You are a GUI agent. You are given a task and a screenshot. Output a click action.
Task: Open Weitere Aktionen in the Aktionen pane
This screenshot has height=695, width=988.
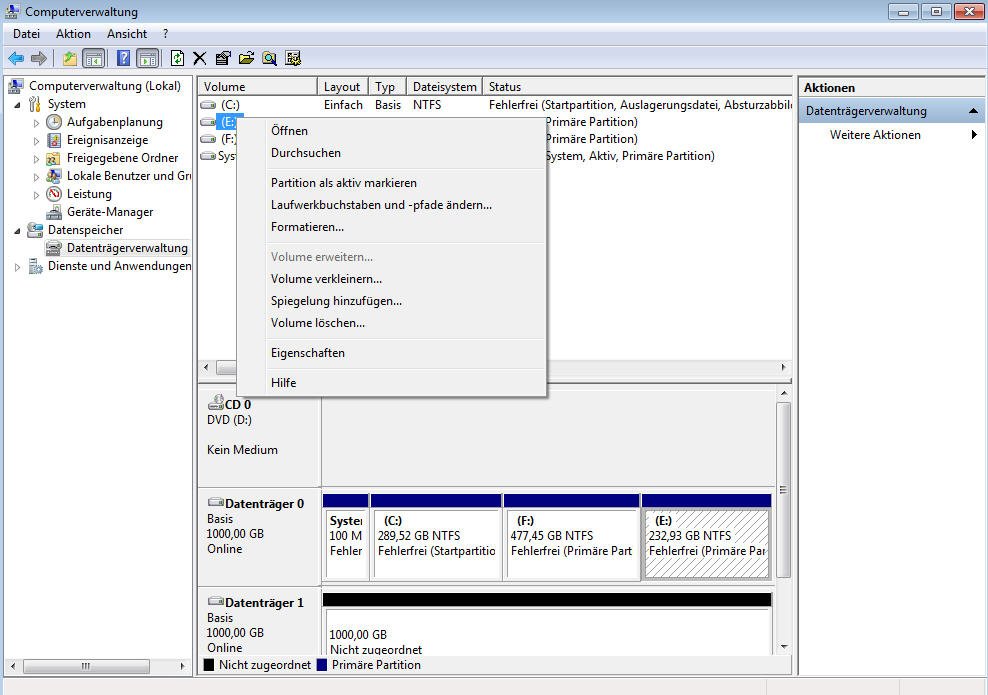(x=890, y=135)
